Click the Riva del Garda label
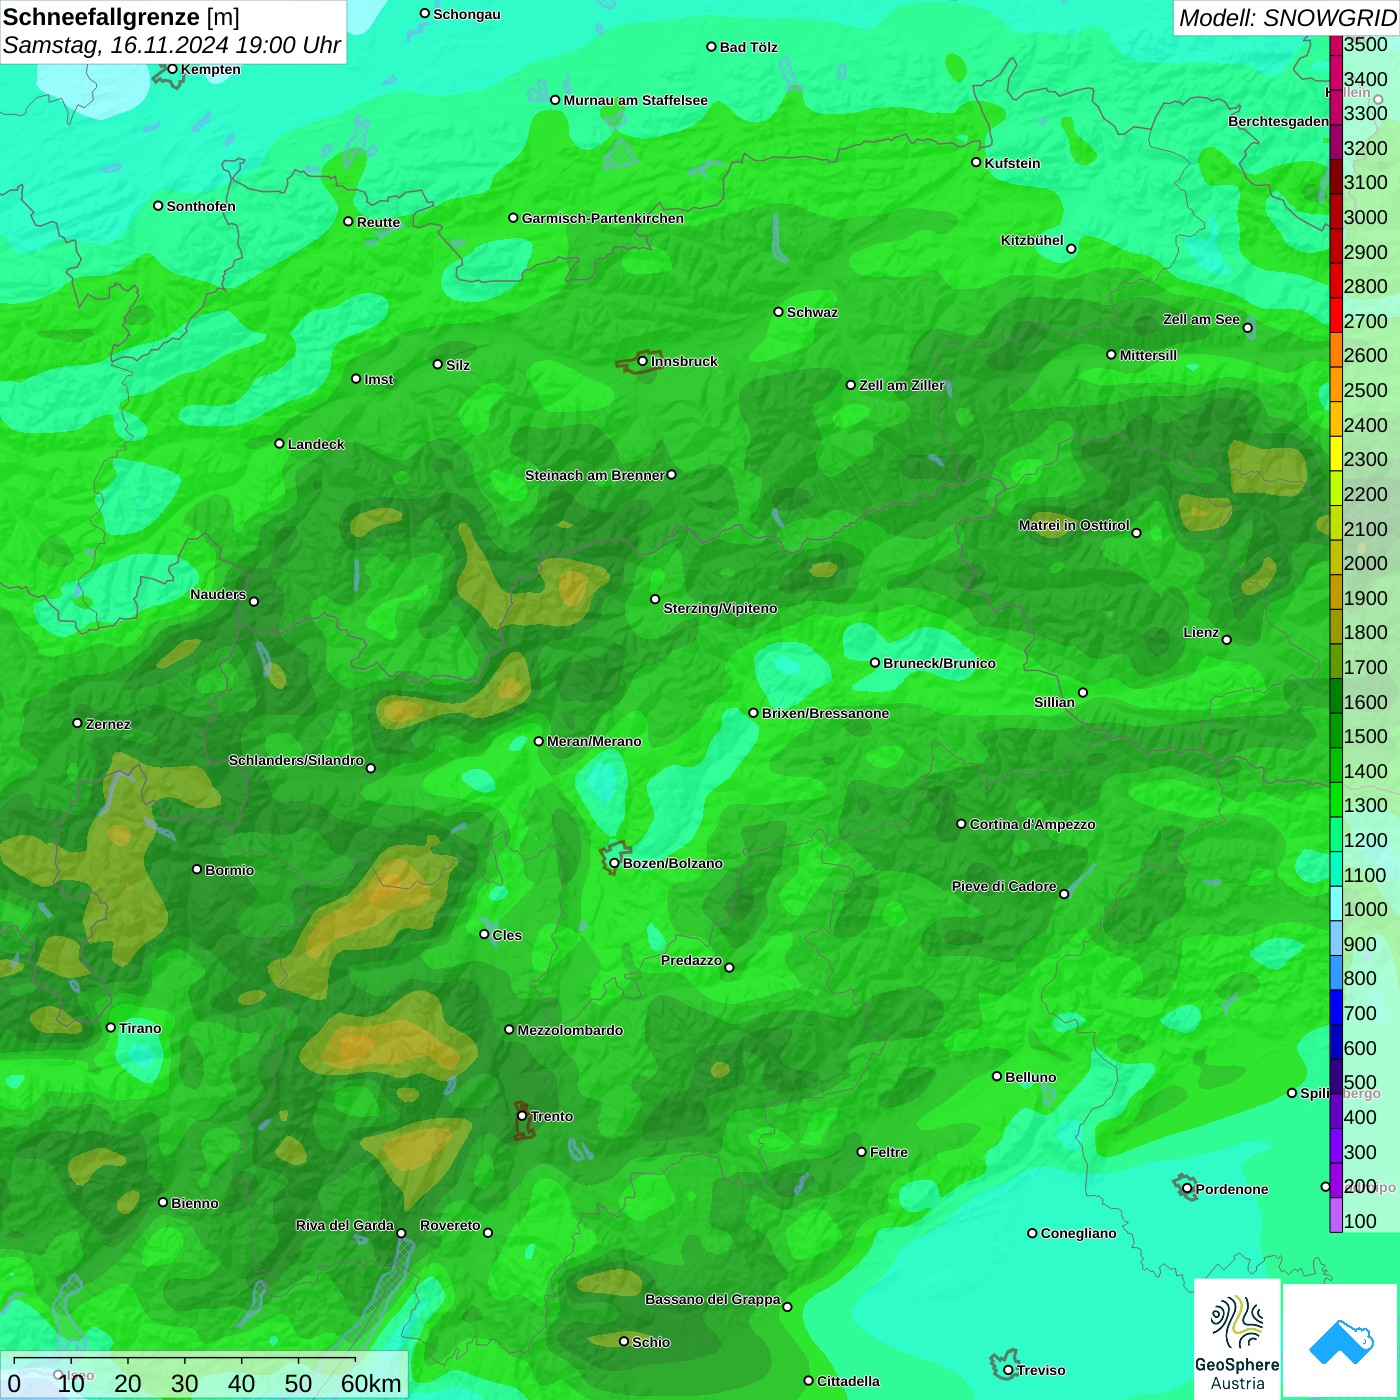The height and width of the screenshot is (1400, 1400). pos(344,1225)
